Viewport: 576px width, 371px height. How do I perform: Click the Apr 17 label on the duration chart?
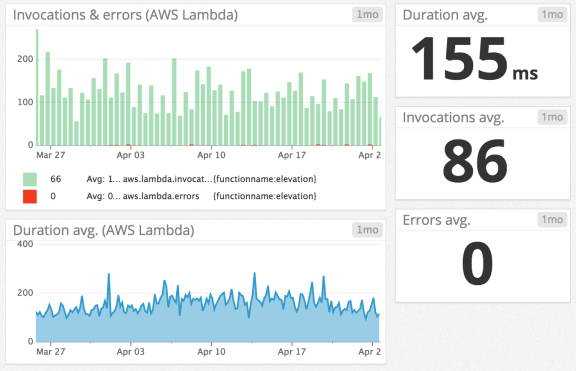tap(292, 352)
